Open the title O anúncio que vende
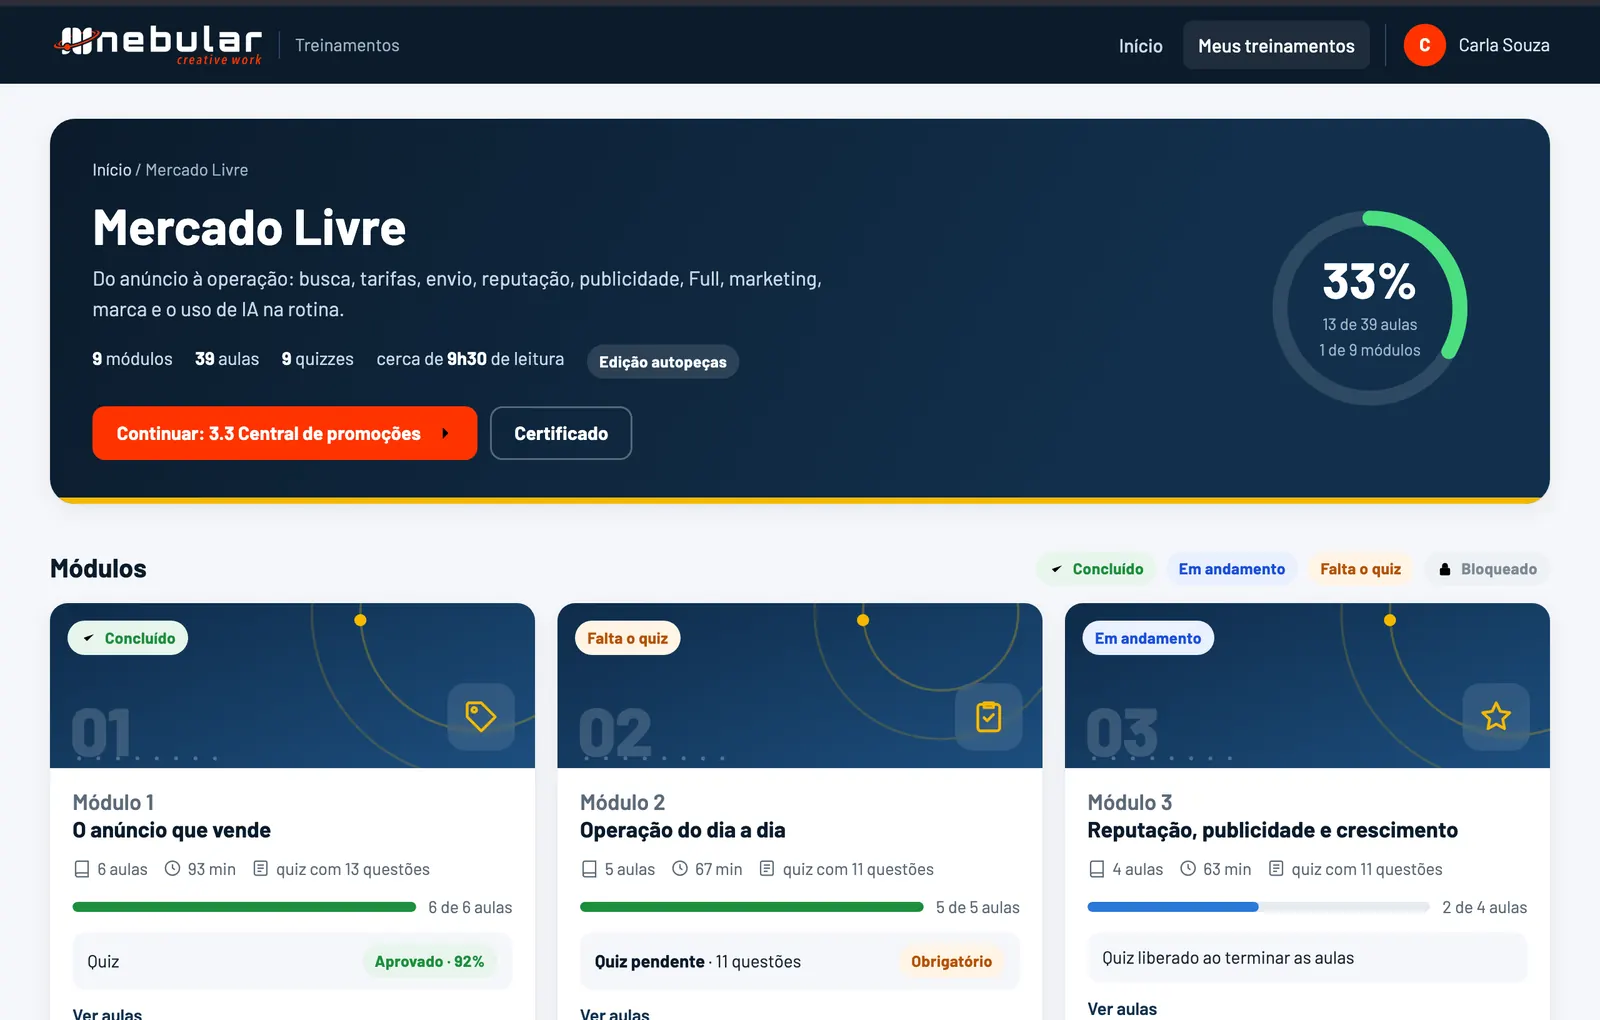Screen dimensions: 1600x1020 coord(172,830)
